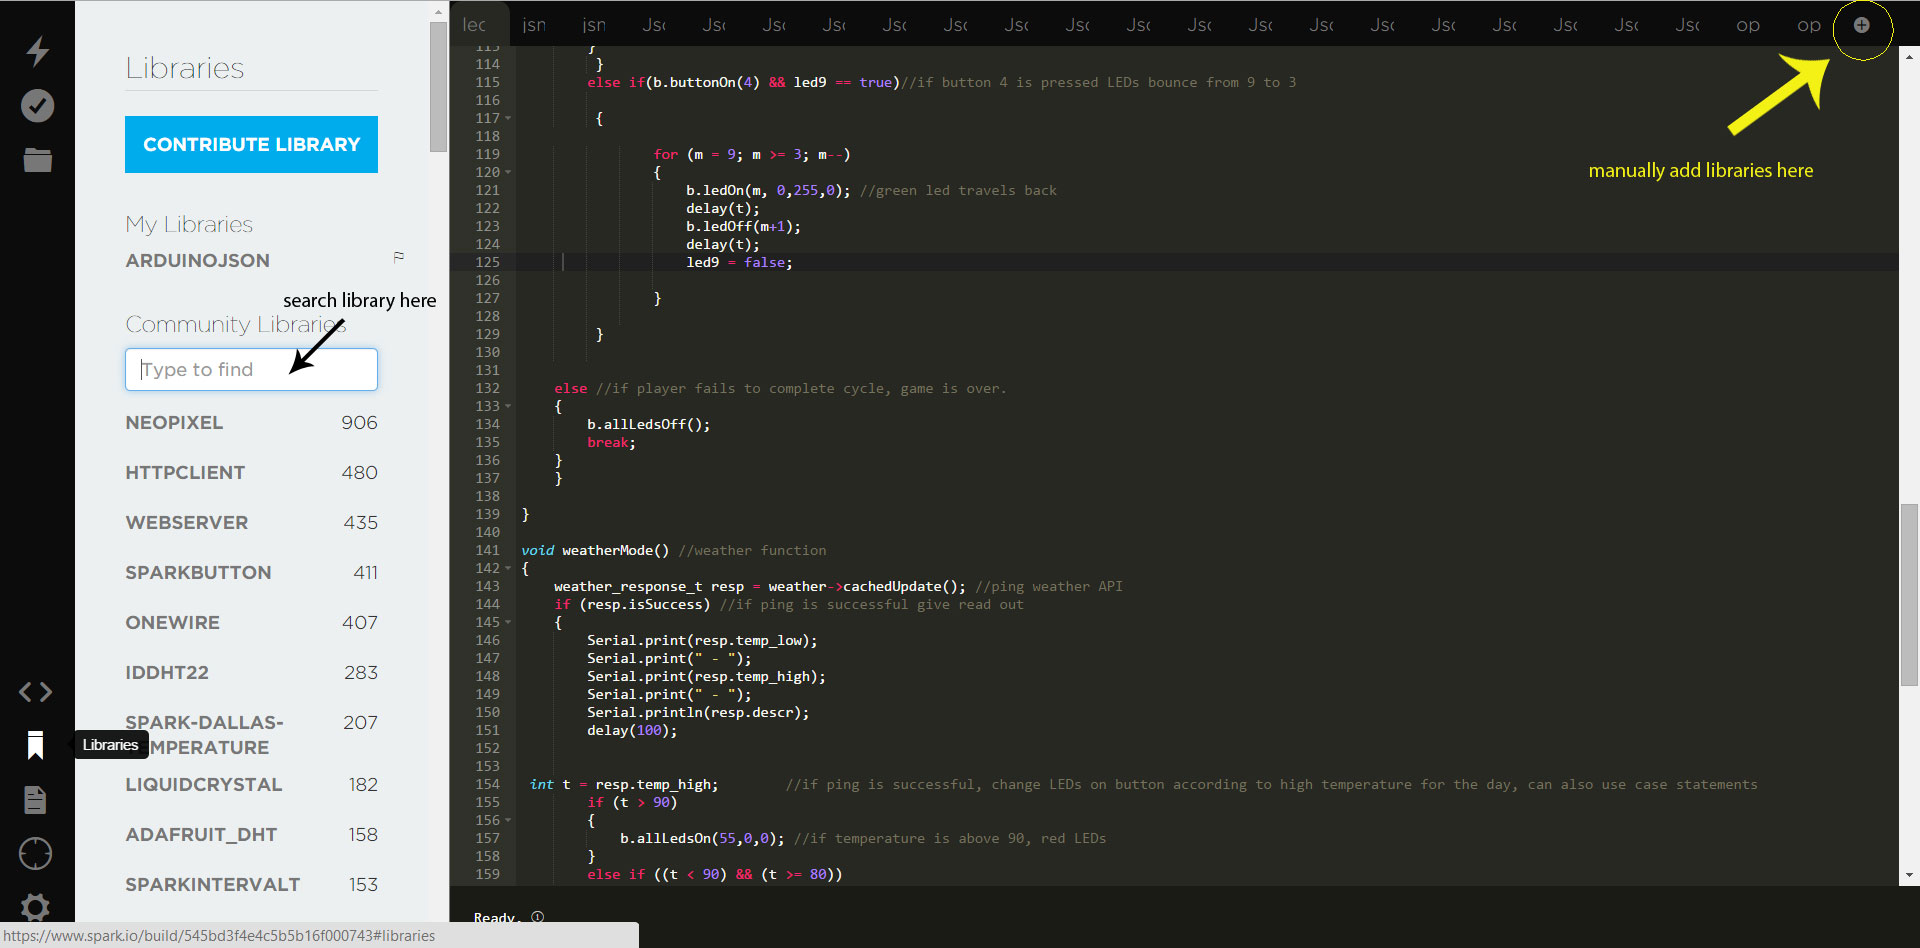Click the CONTRIBUTE LIBRARY button
1920x948 pixels.
point(251,144)
